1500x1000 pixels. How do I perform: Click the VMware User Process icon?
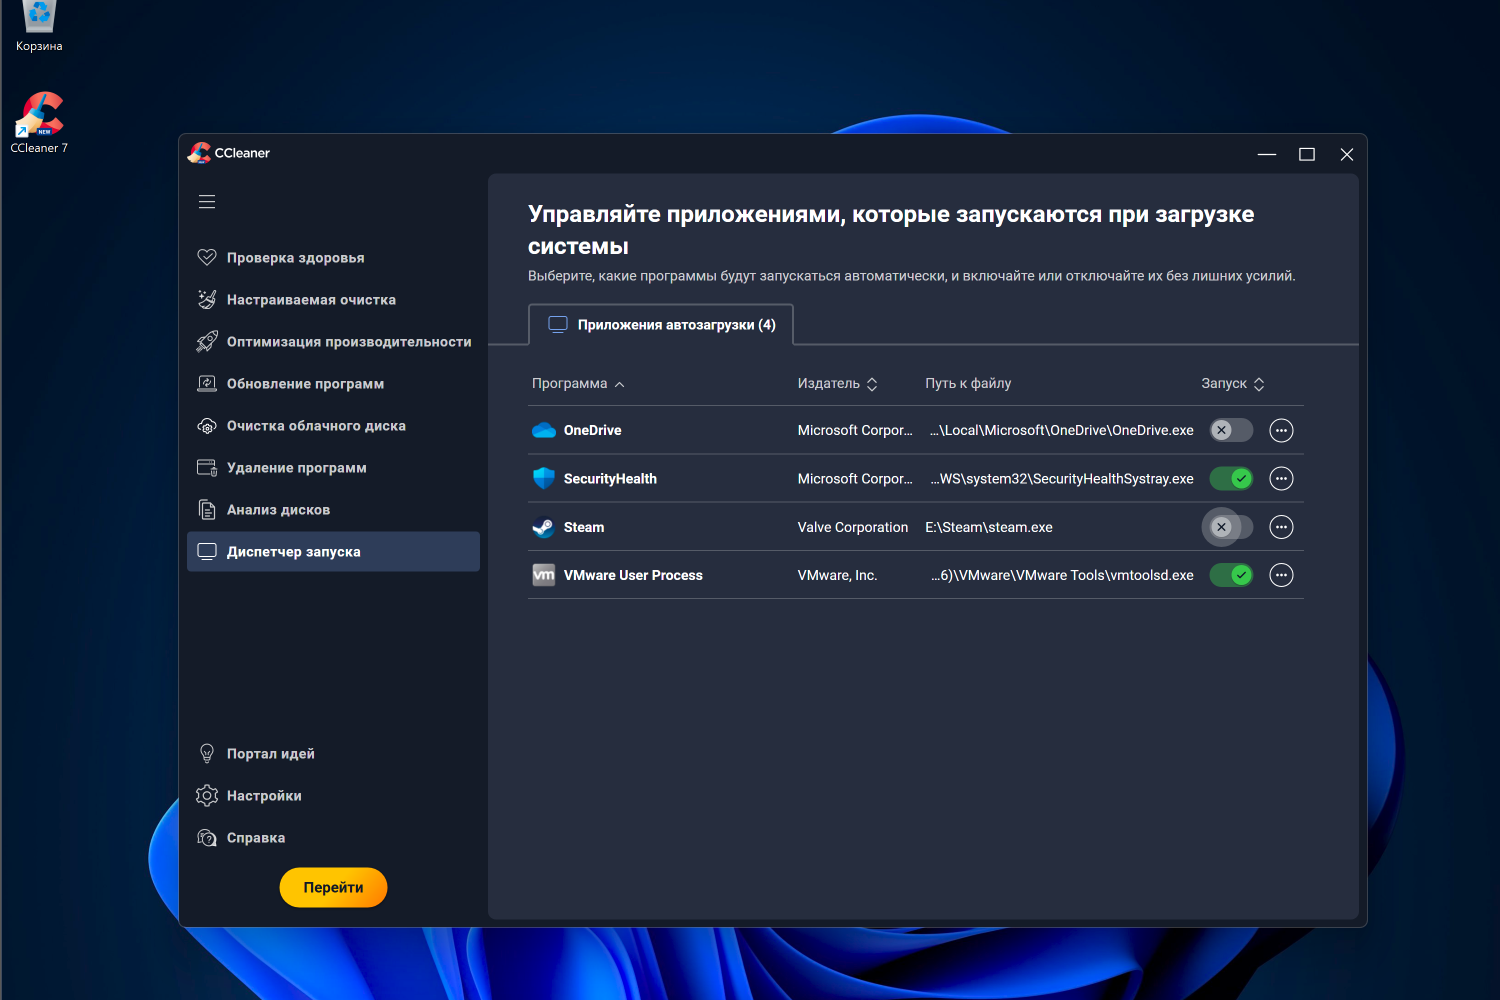544,575
